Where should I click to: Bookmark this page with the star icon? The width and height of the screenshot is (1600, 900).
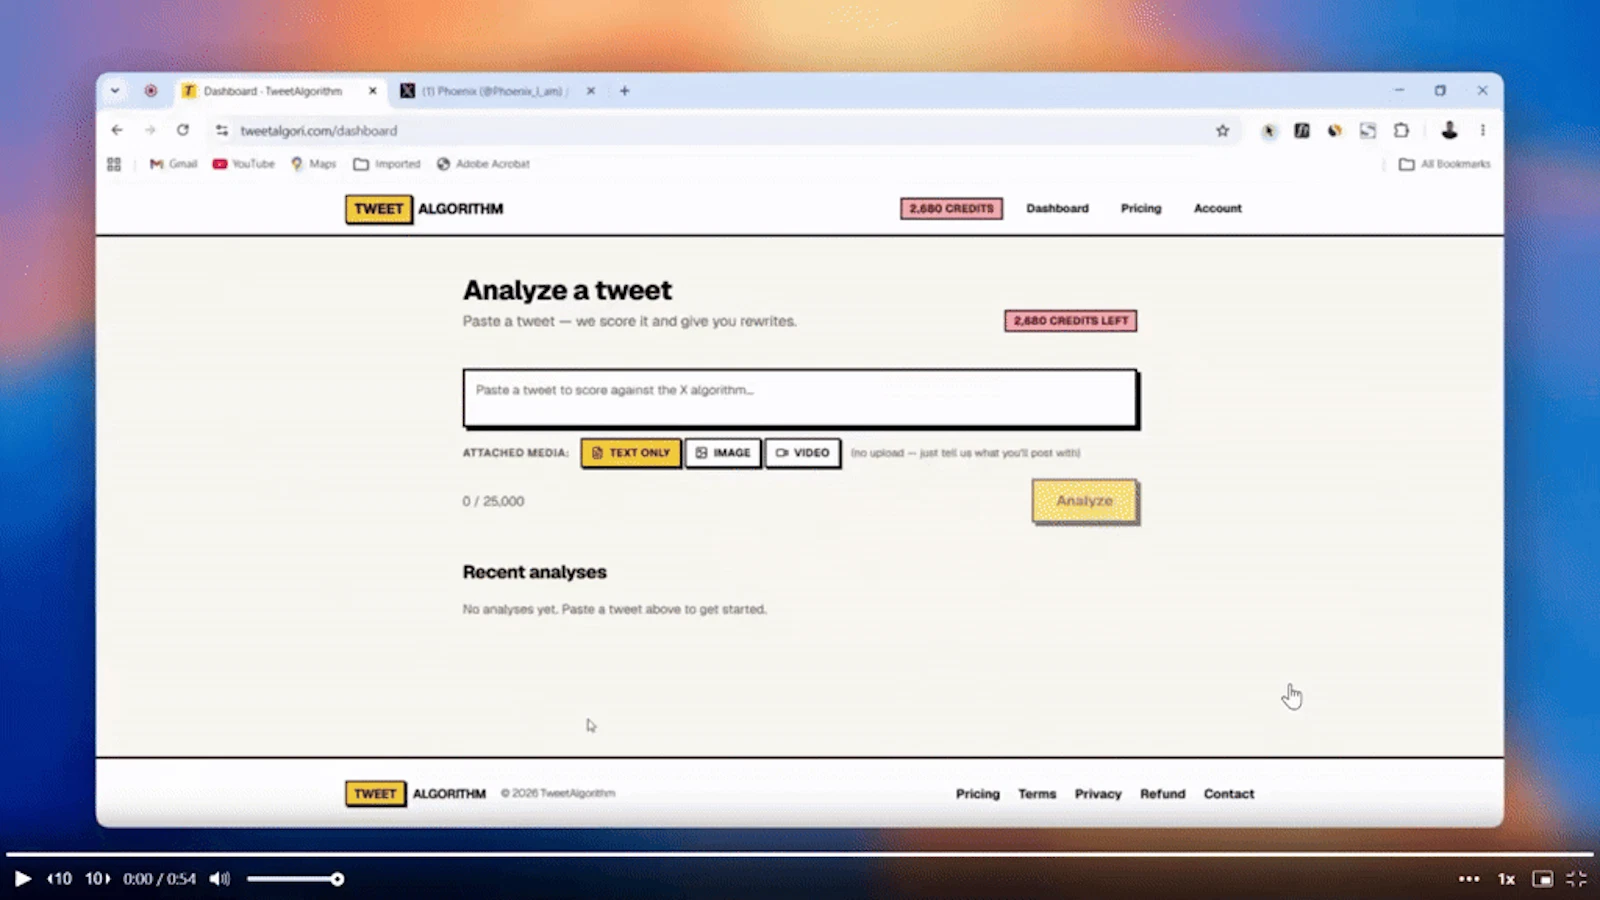(x=1222, y=130)
